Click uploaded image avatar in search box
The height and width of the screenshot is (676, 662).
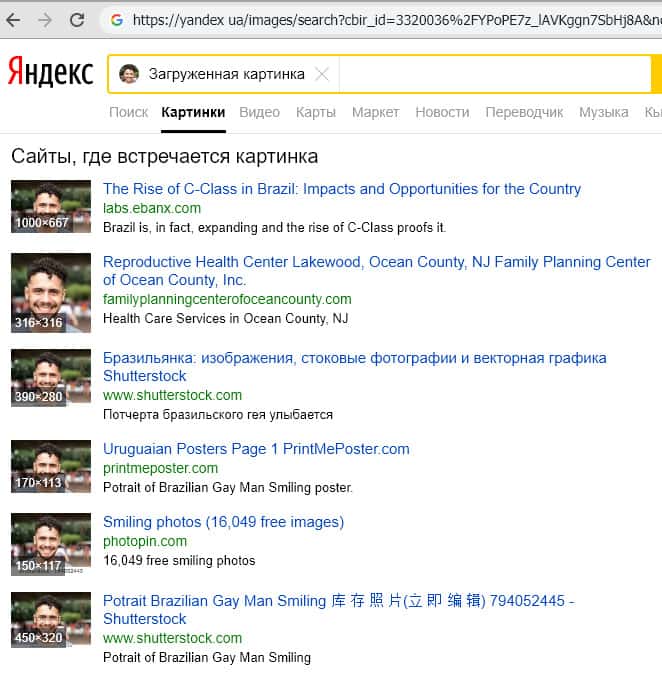pyautogui.click(x=129, y=74)
